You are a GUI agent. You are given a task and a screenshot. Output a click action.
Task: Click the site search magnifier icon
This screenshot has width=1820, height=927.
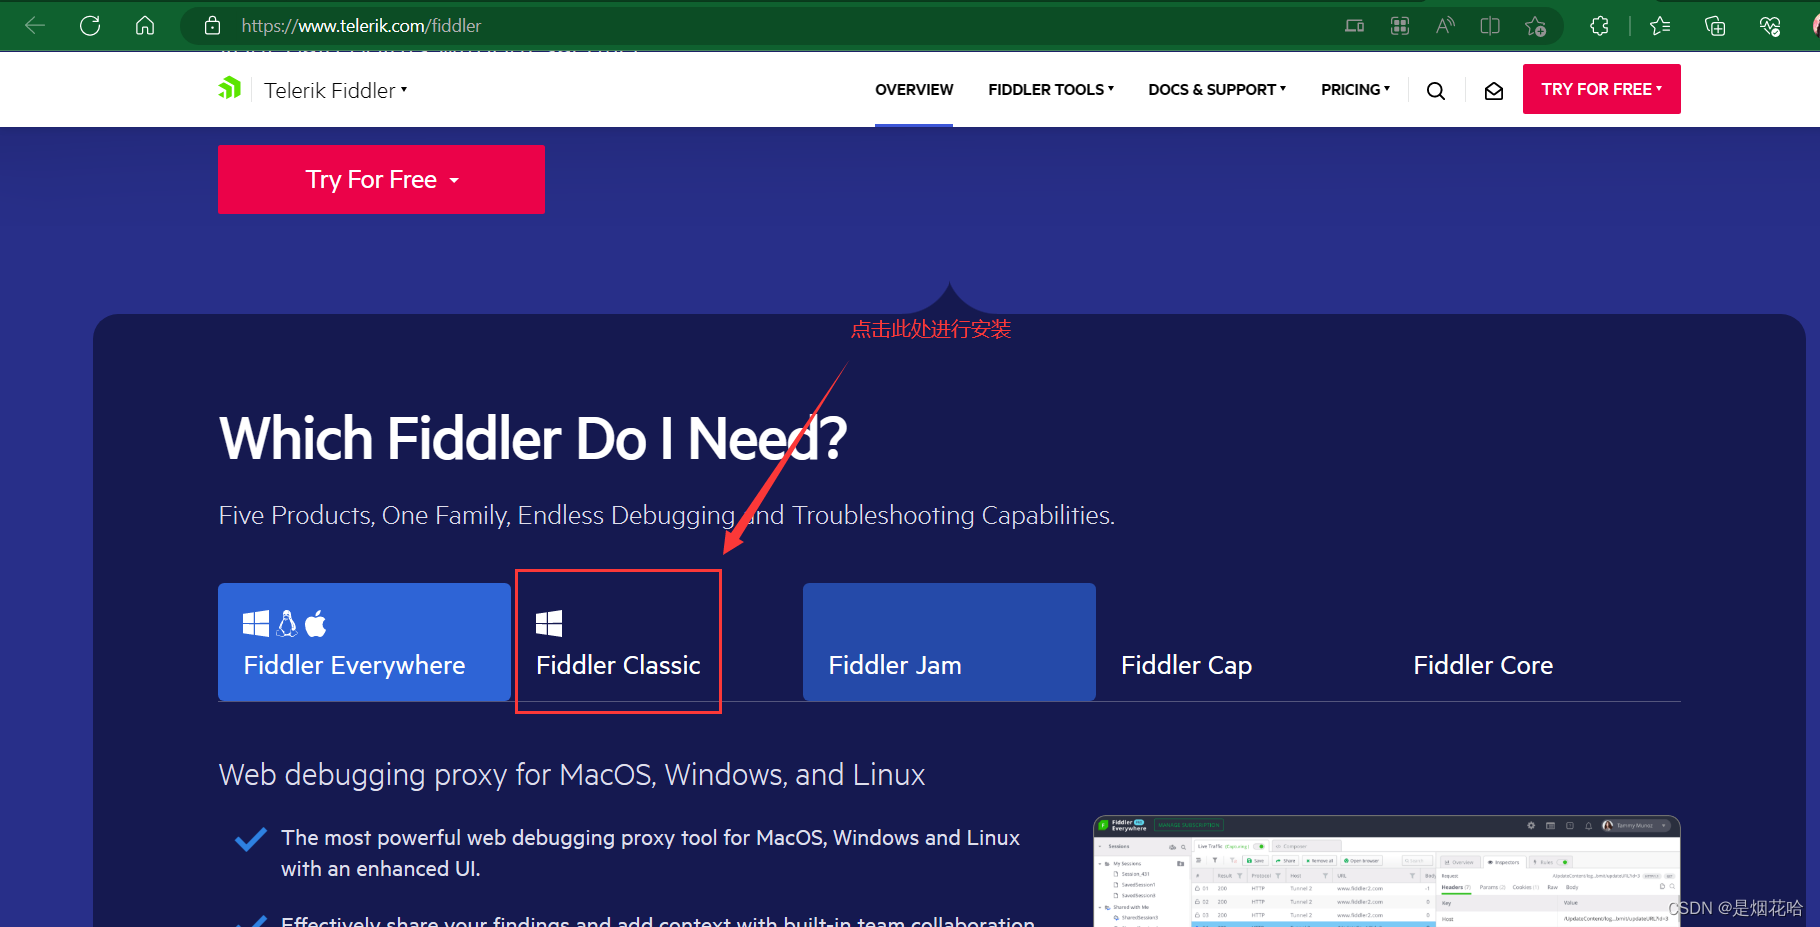pyautogui.click(x=1436, y=91)
